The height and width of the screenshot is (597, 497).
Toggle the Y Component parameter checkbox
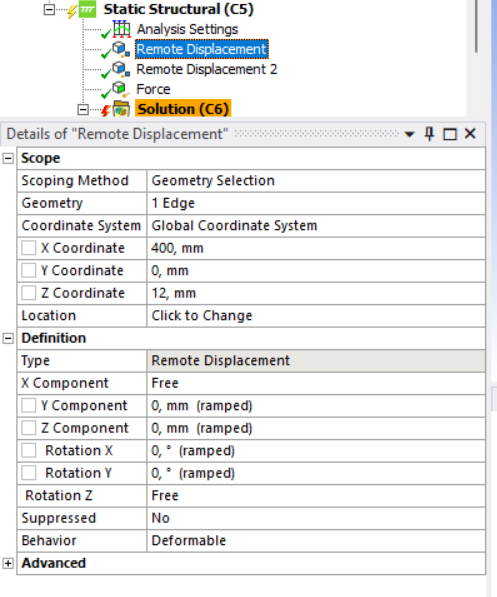(x=29, y=405)
